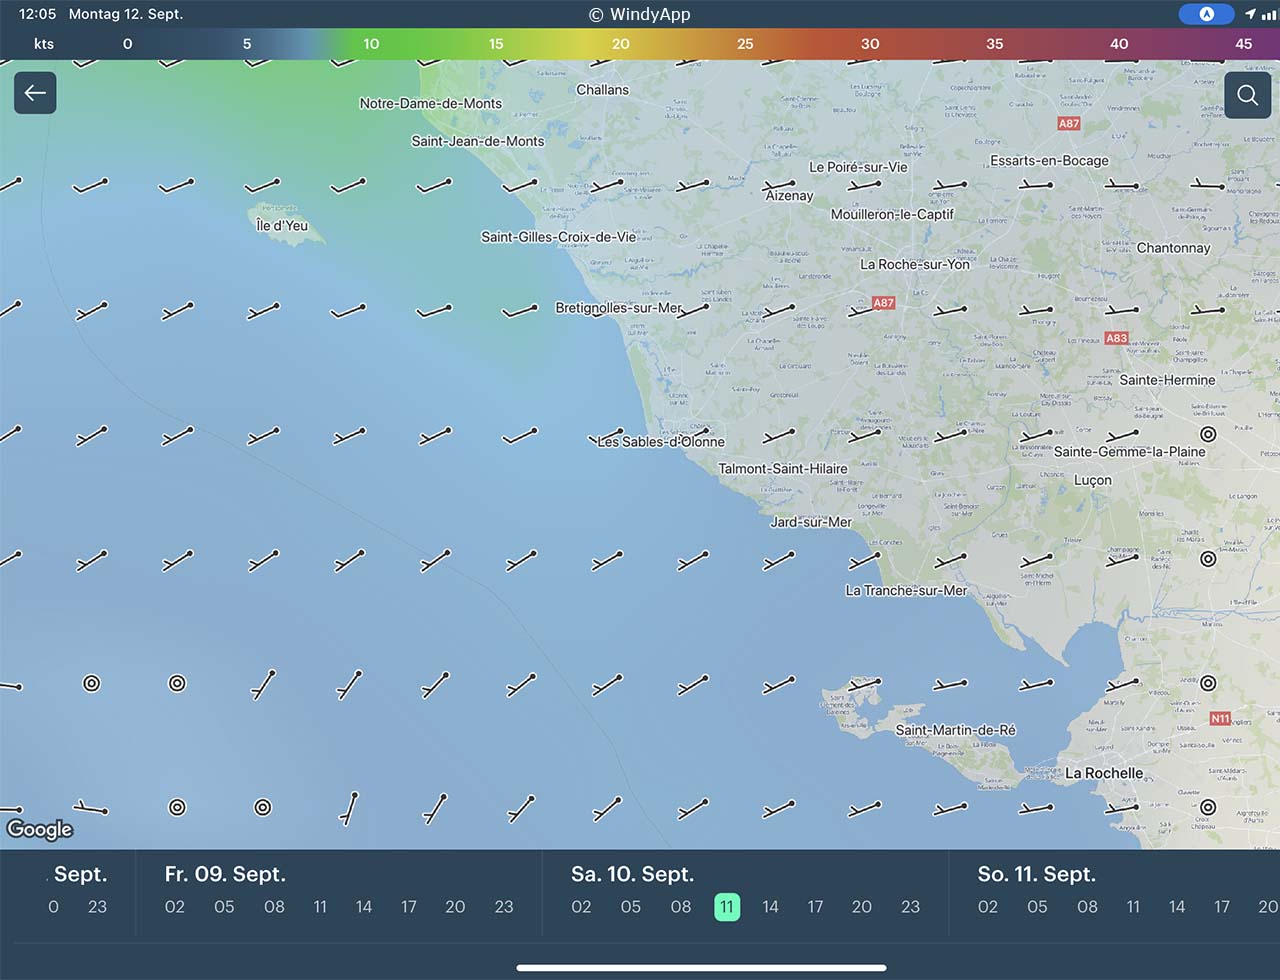Tap the home indicator bar at bottom
The width and height of the screenshot is (1280, 980).
(x=701, y=967)
